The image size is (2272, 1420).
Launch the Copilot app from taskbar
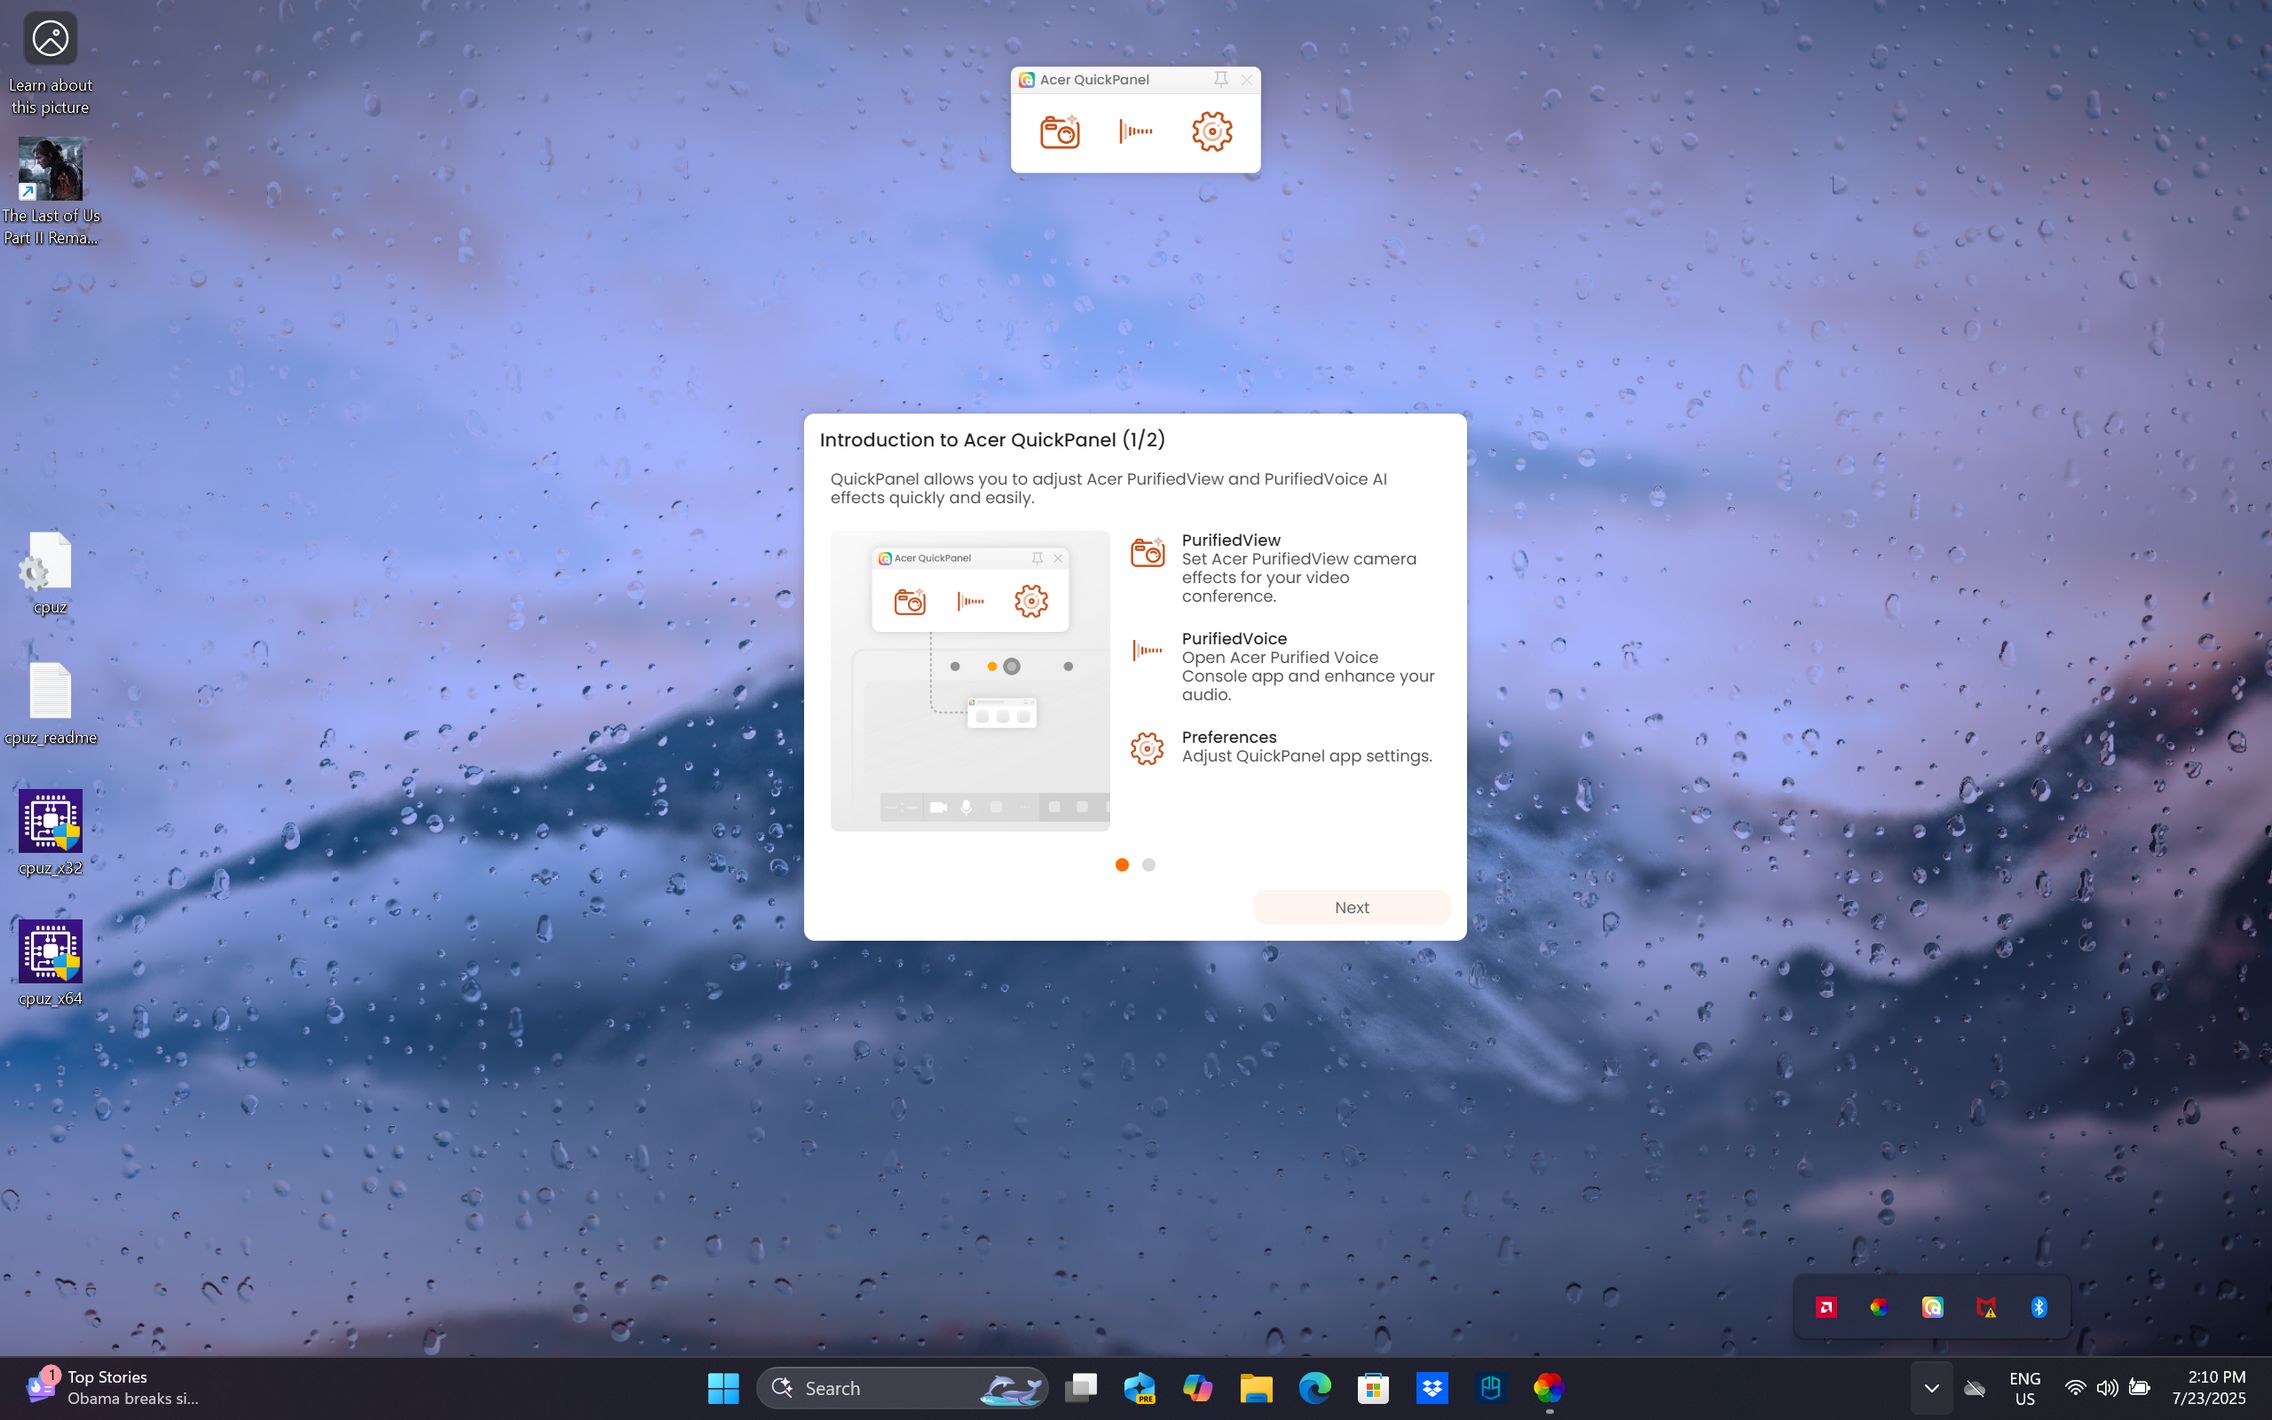[x=1197, y=1388]
